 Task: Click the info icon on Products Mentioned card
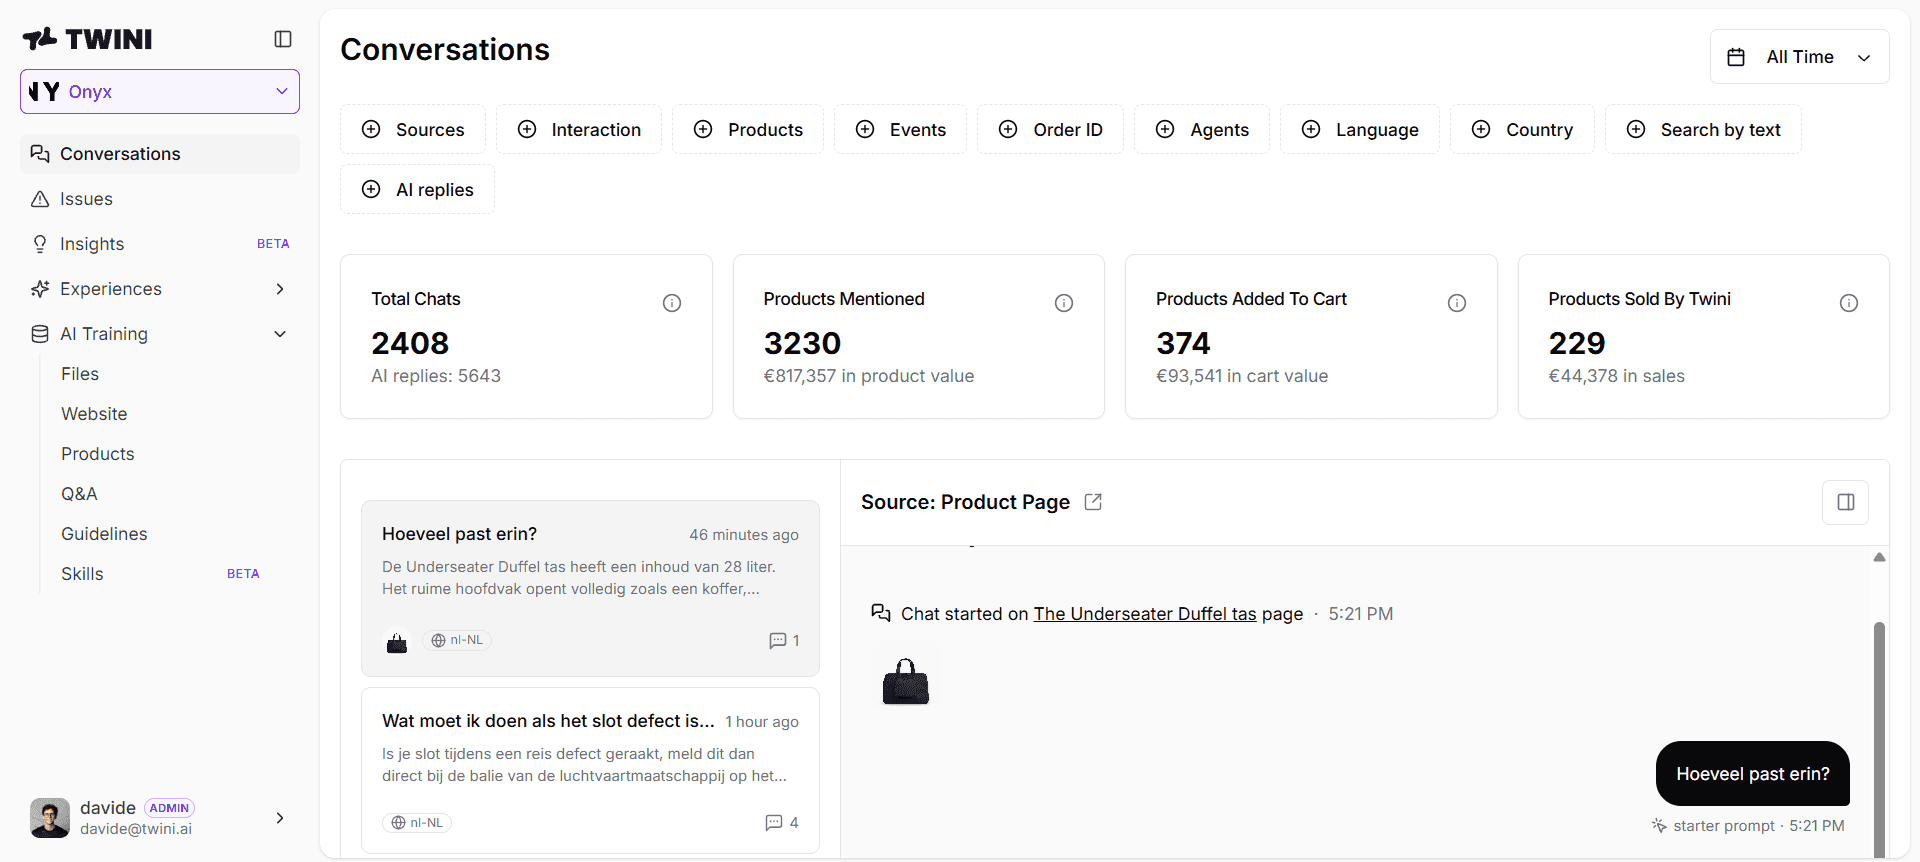pos(1064,303)
